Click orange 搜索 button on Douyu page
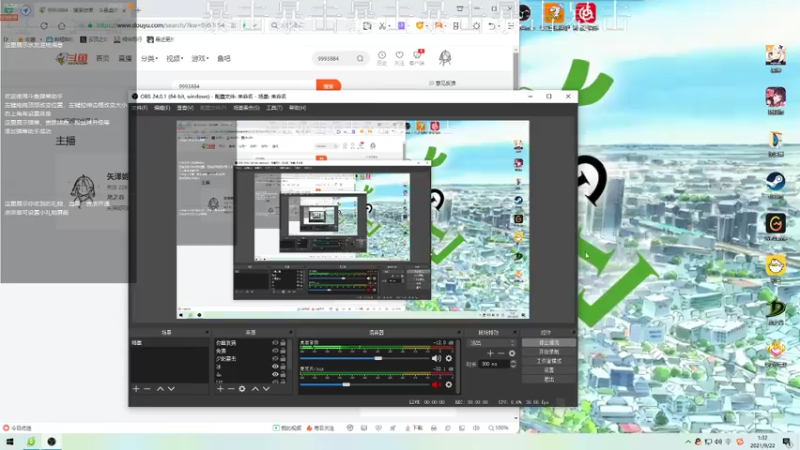The height and width of the screenshot is (450, 800). point(329,86)
